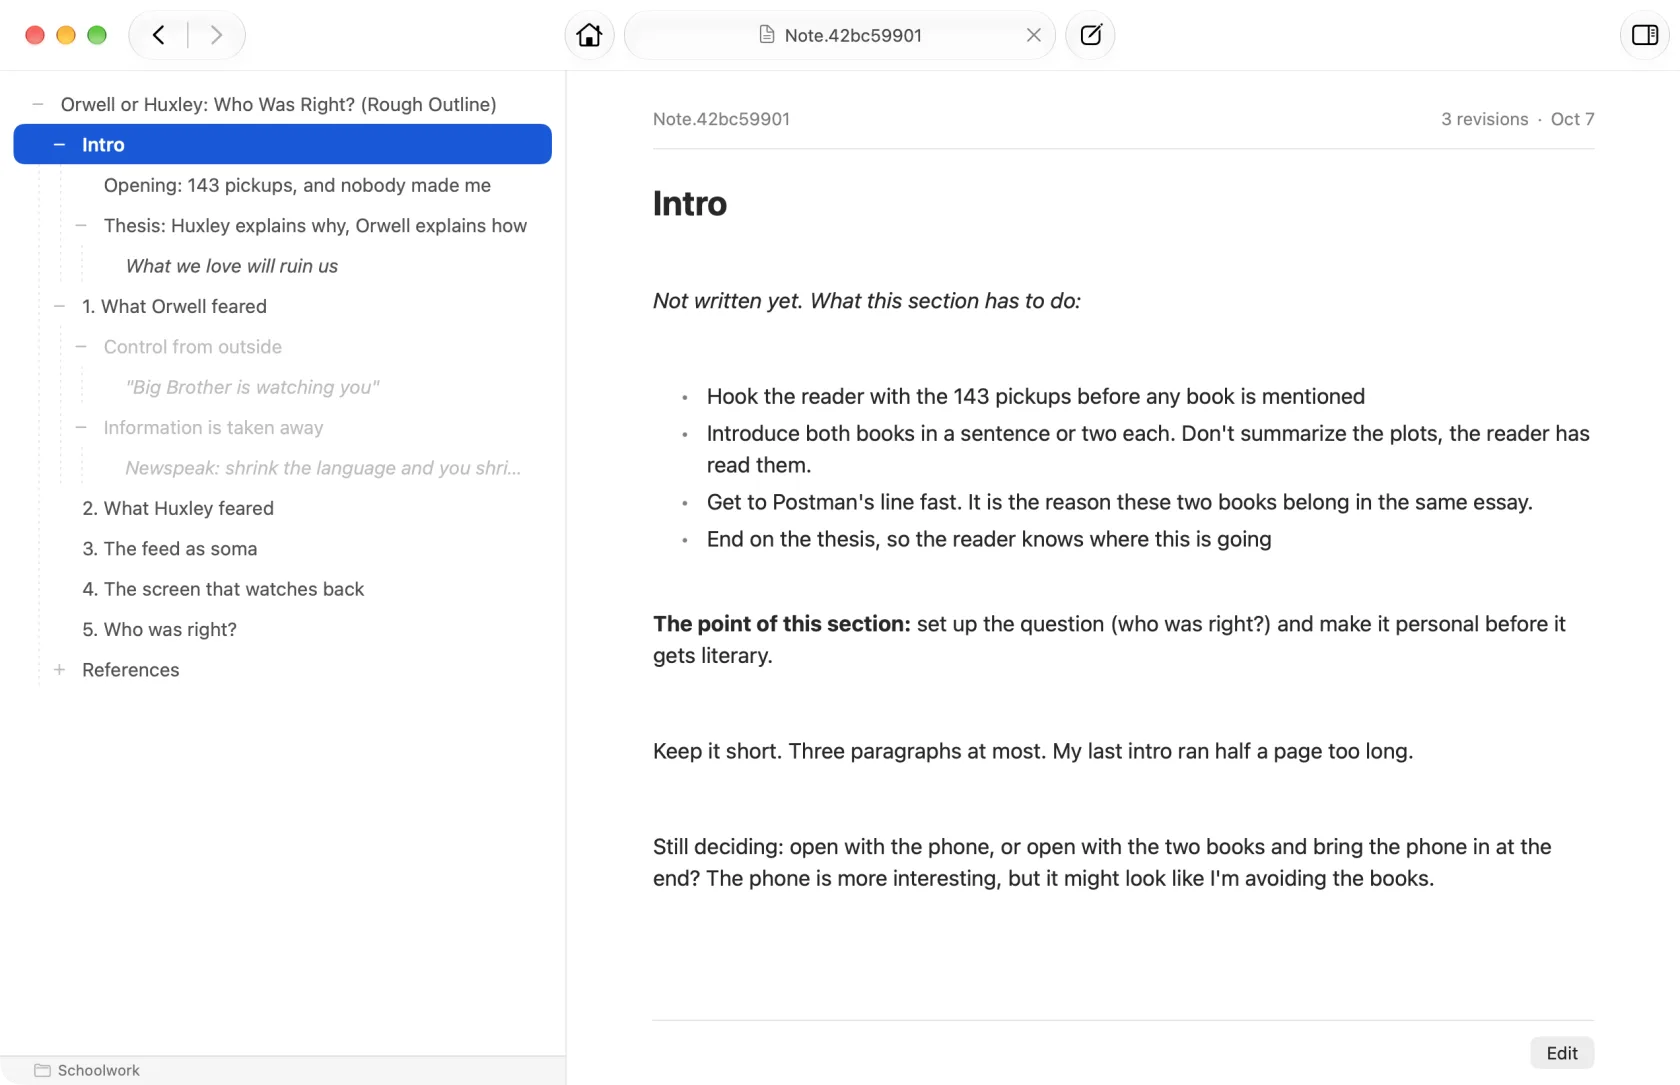Click the 'Oct 7' date text
Image resolution: width=1680 pixels, height=1085 pixels.
(x=1572, y=119)
